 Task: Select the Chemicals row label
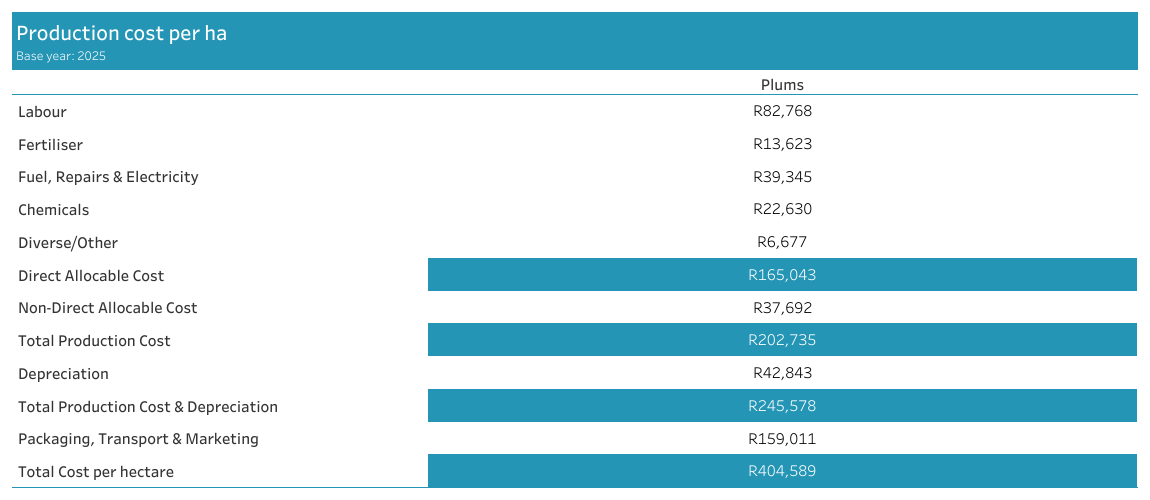(53, 210)
